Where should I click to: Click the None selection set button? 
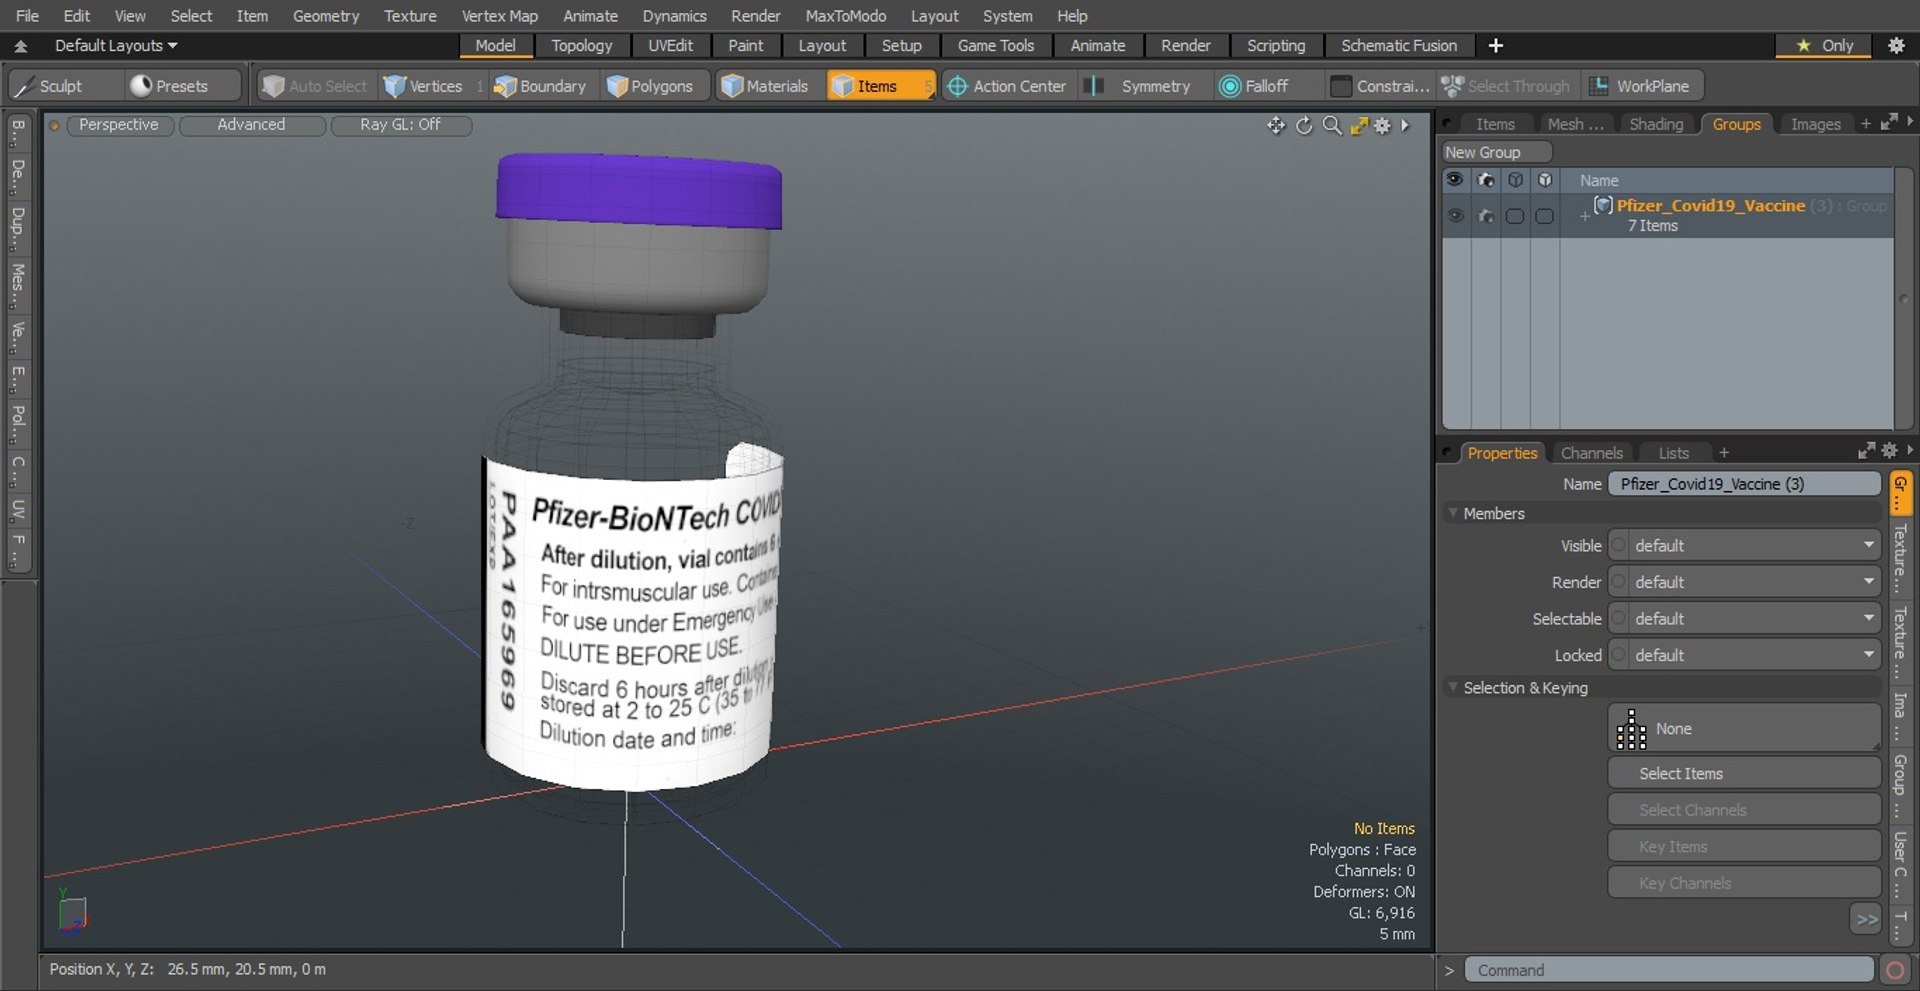[1744, 728]
